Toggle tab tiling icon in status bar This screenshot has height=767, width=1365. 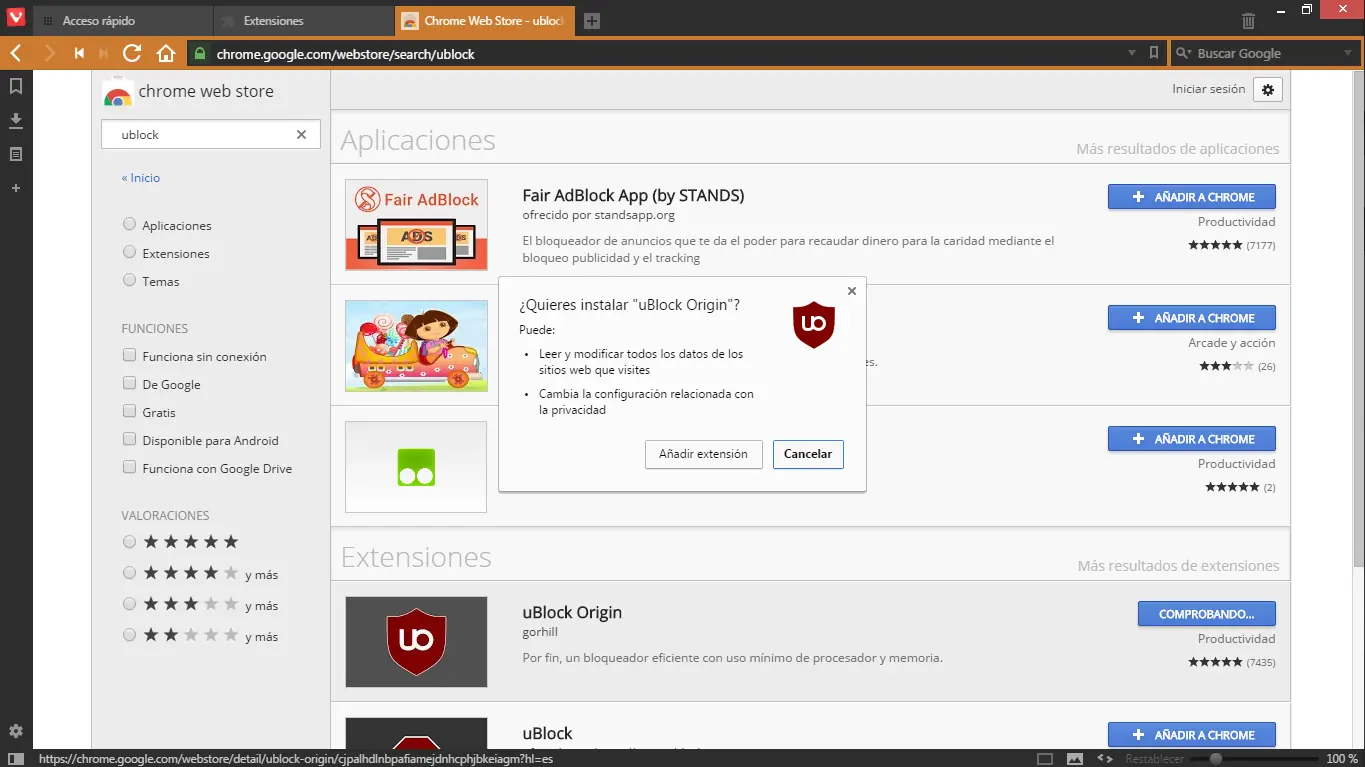pyautogui.click(x=1045, y=759)
